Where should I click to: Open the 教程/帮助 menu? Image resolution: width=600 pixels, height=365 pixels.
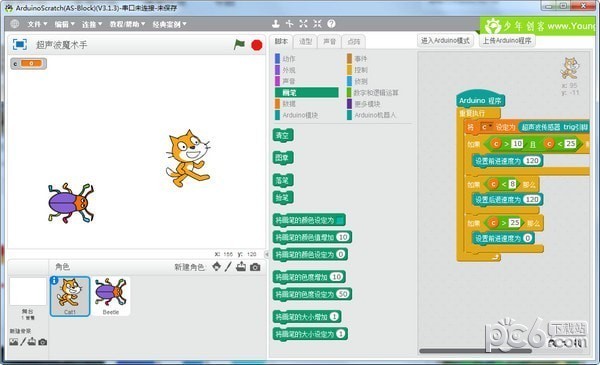[127, 24]
